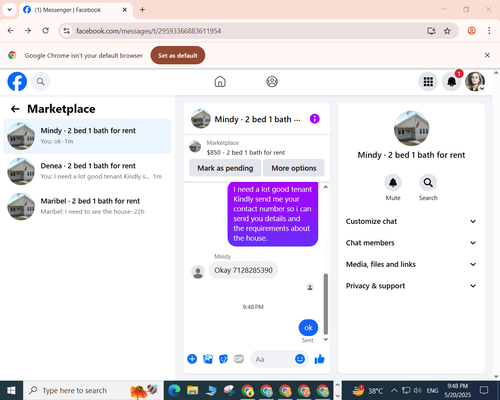Go back using the Marketplace back arrow
Viewport: 500px width, 400px height.
15,109
